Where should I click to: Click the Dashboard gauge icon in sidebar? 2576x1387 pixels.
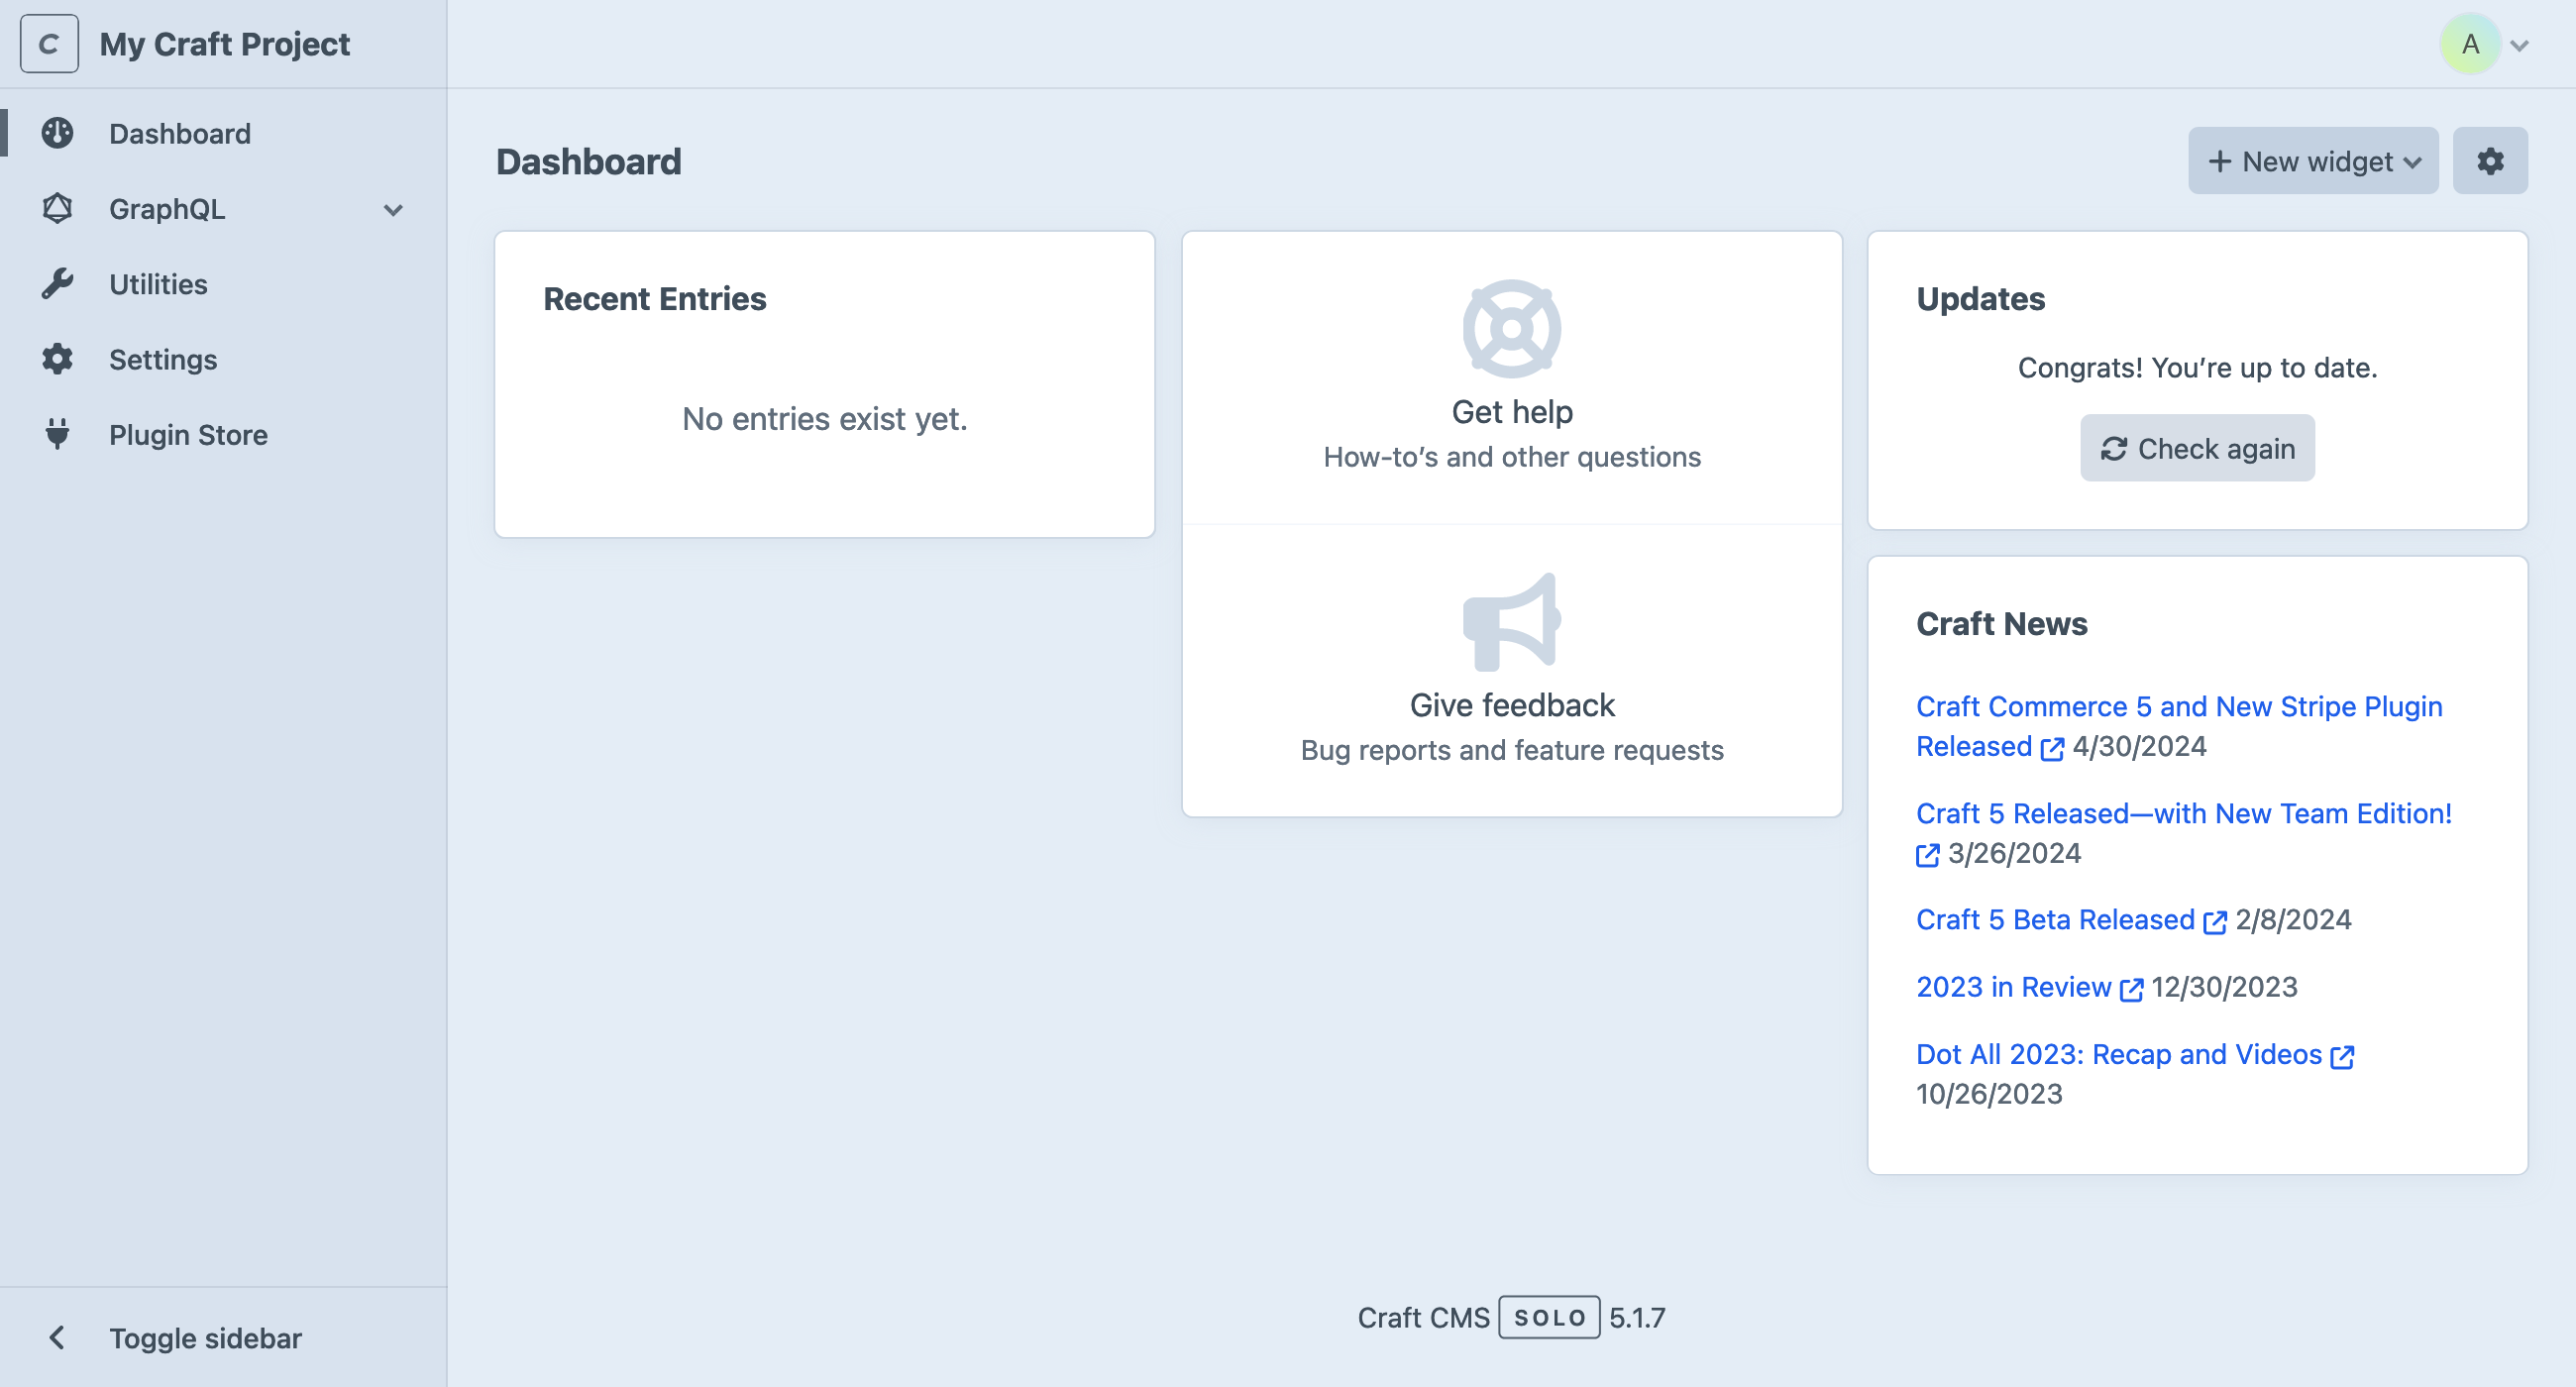[x=57, y=133]
